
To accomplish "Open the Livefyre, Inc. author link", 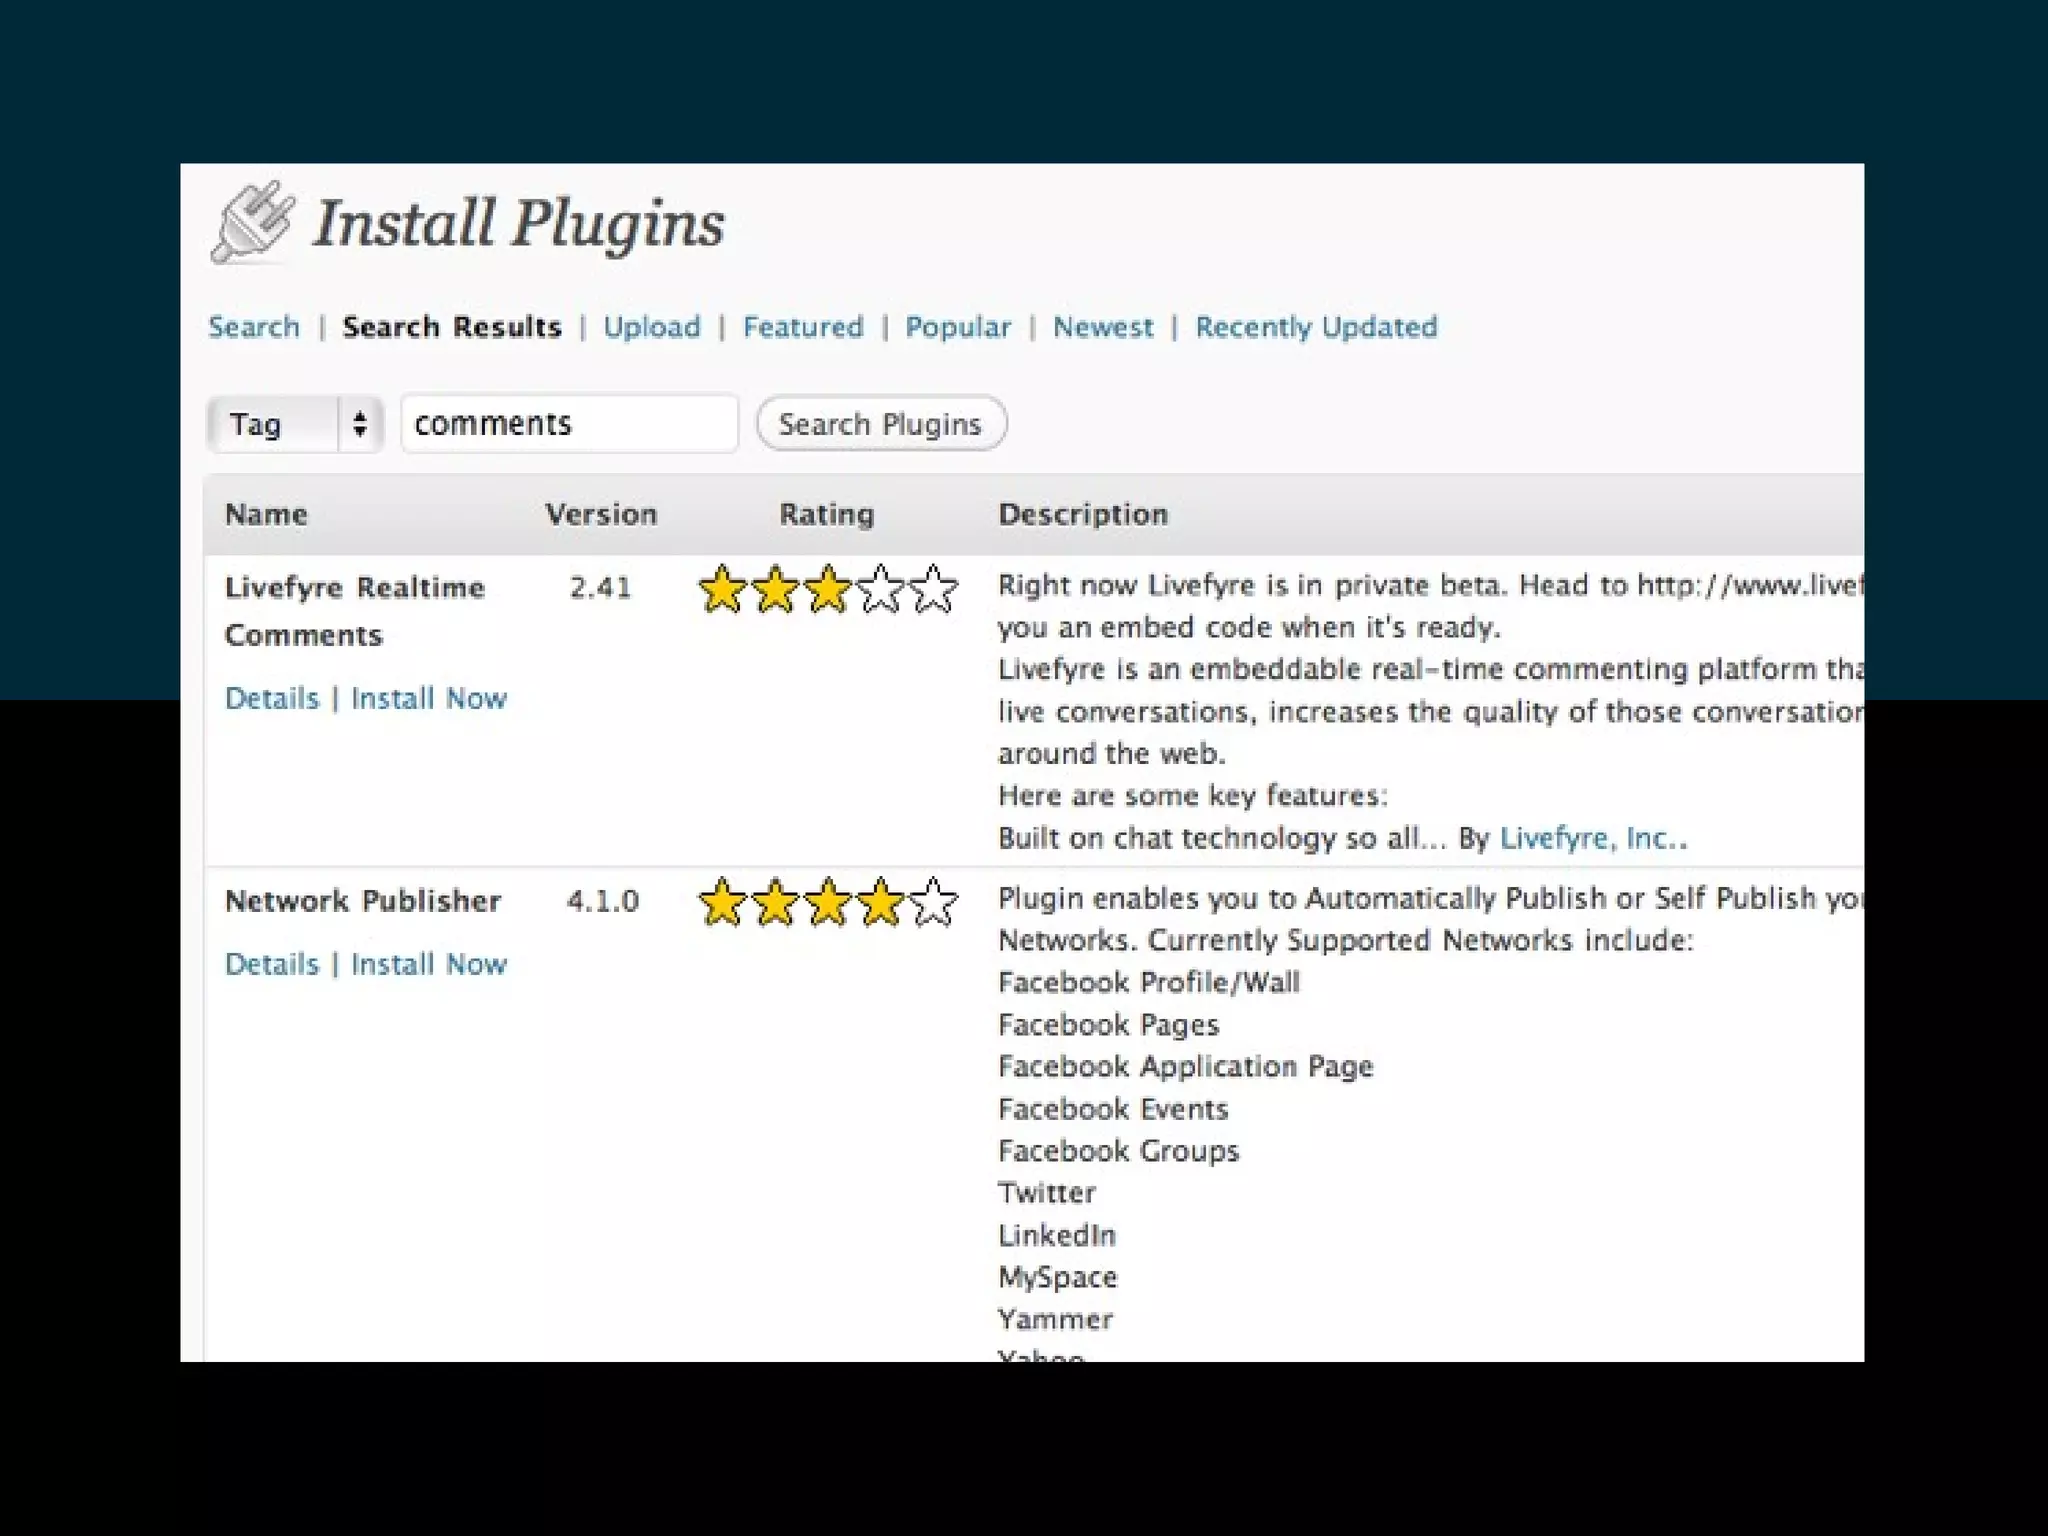I will (1590, 838).
